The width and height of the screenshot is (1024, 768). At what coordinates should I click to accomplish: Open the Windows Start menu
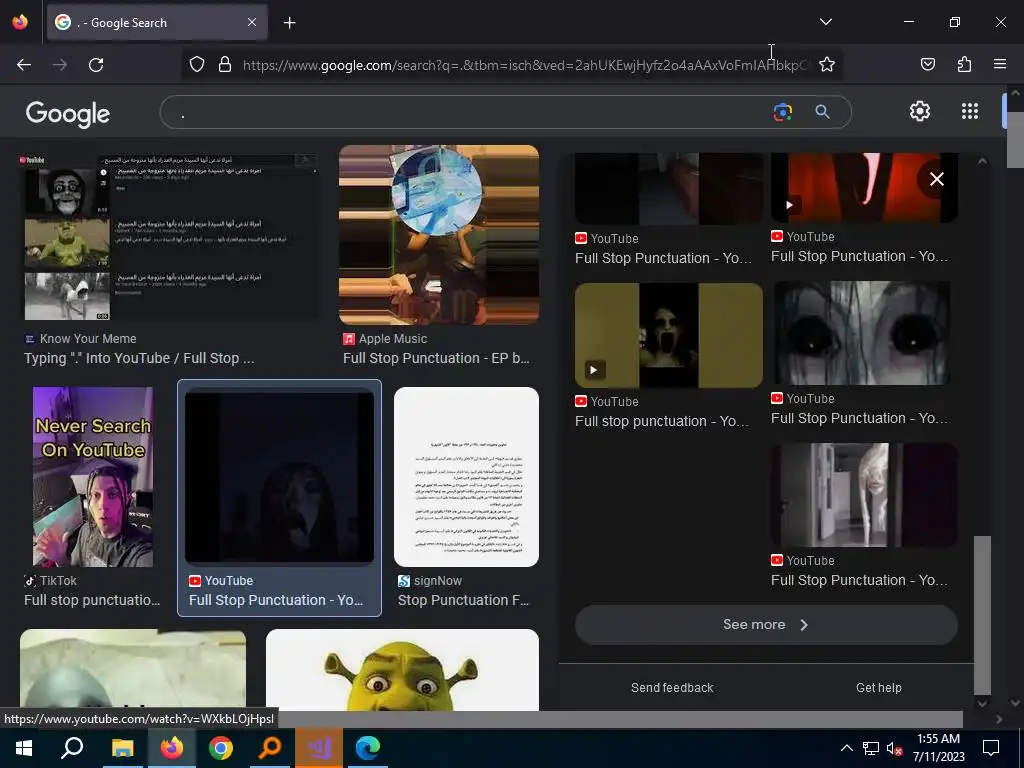click(24, 748)
